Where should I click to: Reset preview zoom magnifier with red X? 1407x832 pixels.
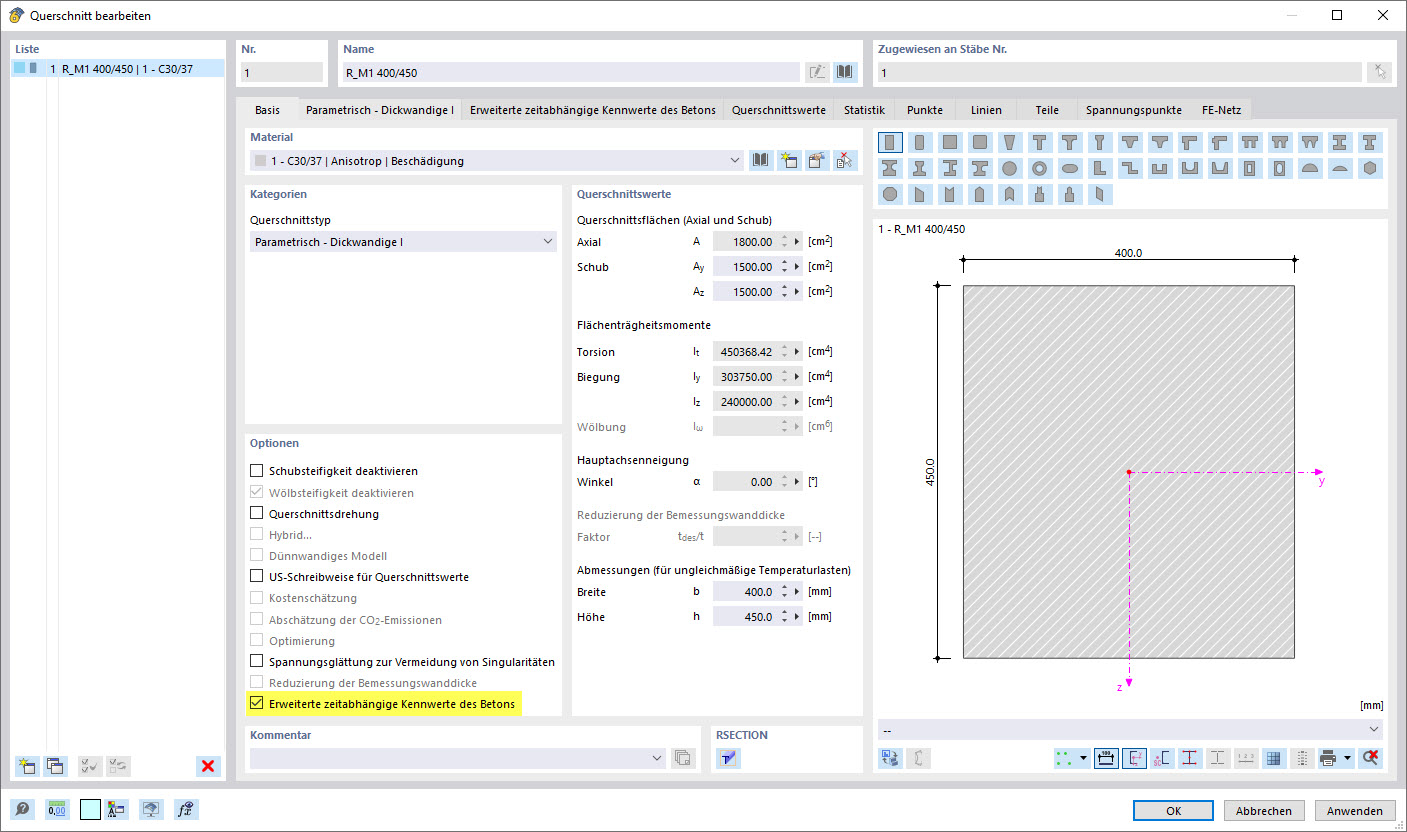[1370, 758]
